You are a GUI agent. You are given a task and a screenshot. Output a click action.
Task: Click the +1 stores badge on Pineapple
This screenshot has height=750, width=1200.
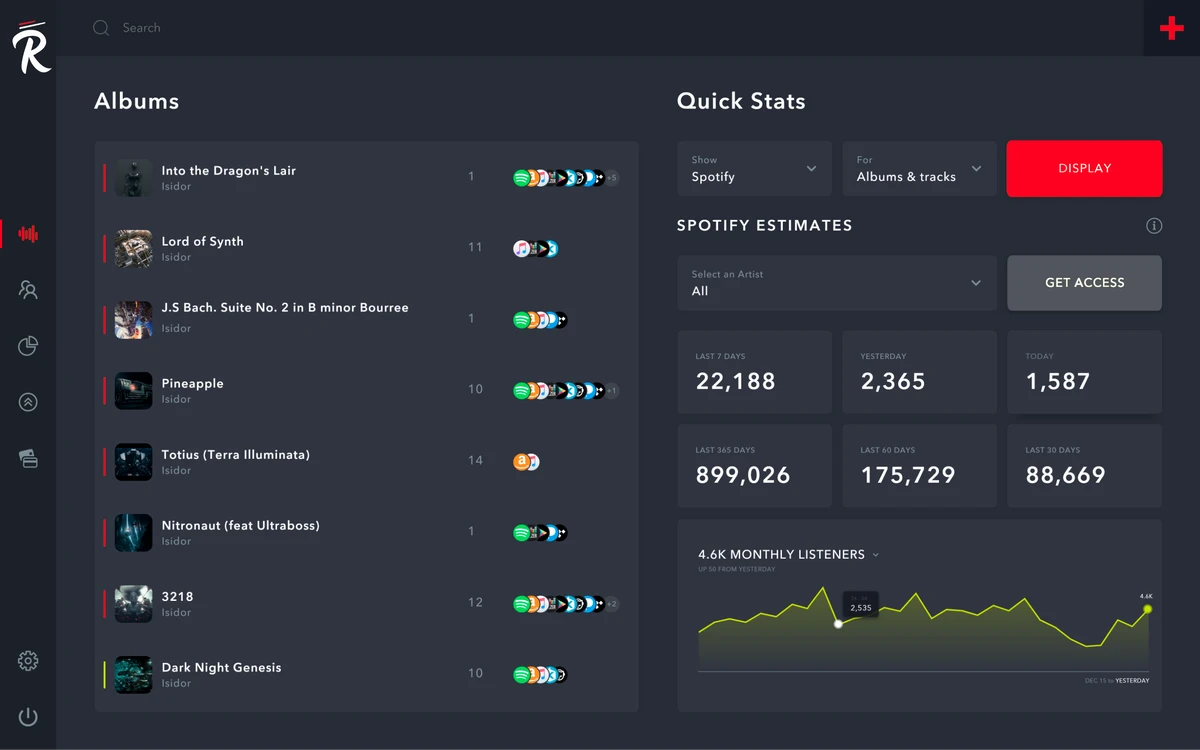point(612,391)
